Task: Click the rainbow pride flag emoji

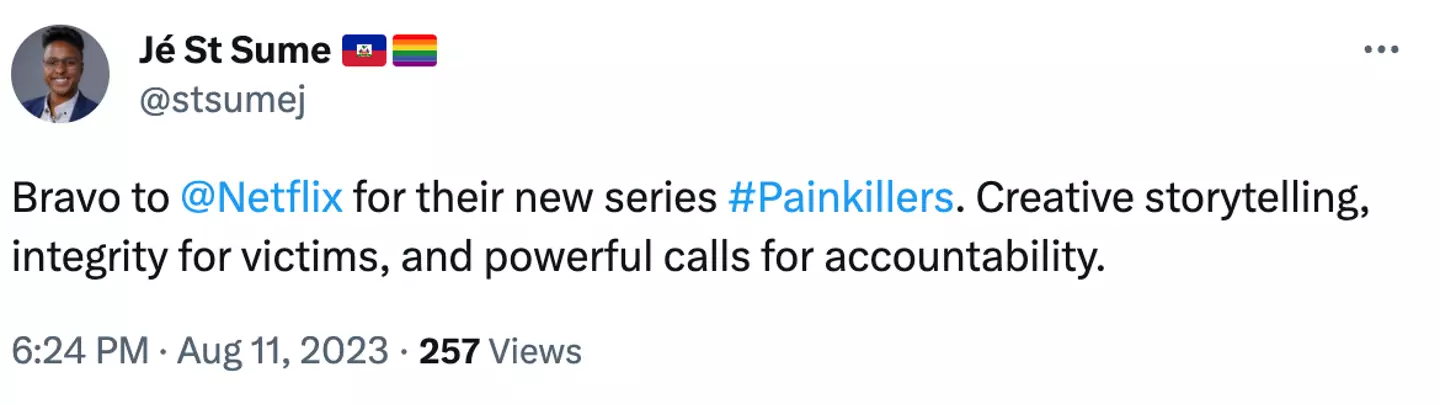Action: click(x=414, y=49)
